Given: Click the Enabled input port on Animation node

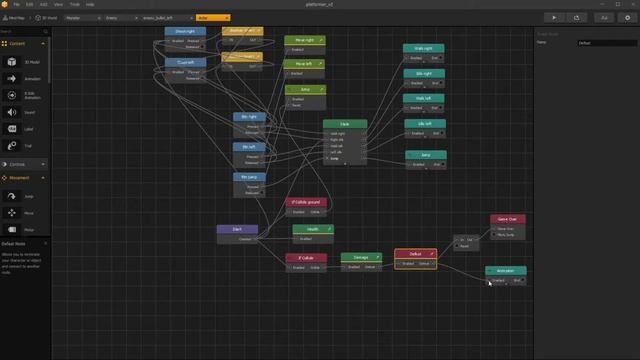Looking at the screenshot, I should tap(489, 280).
